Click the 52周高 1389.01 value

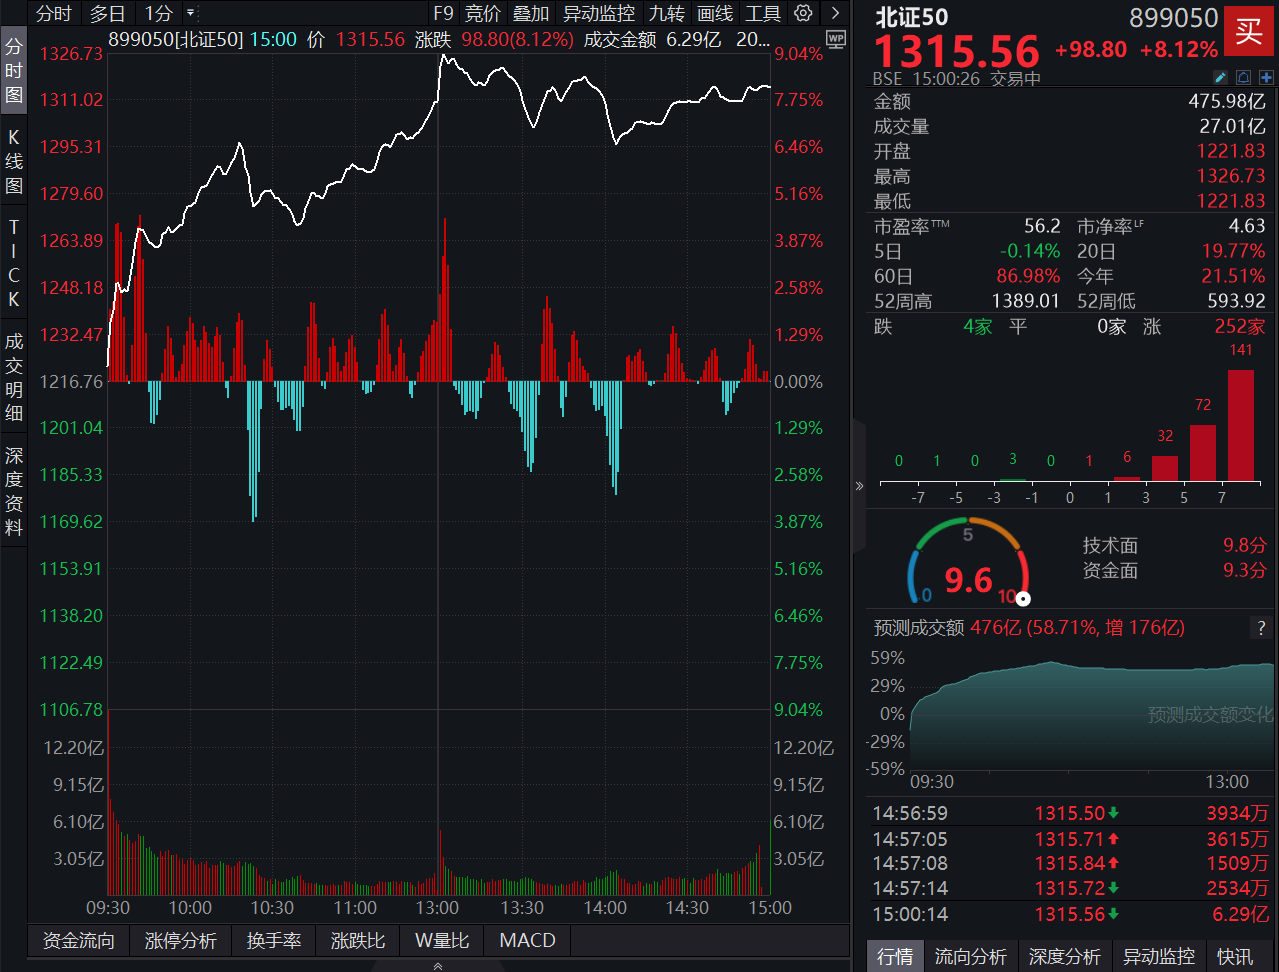pos(1025,301)
